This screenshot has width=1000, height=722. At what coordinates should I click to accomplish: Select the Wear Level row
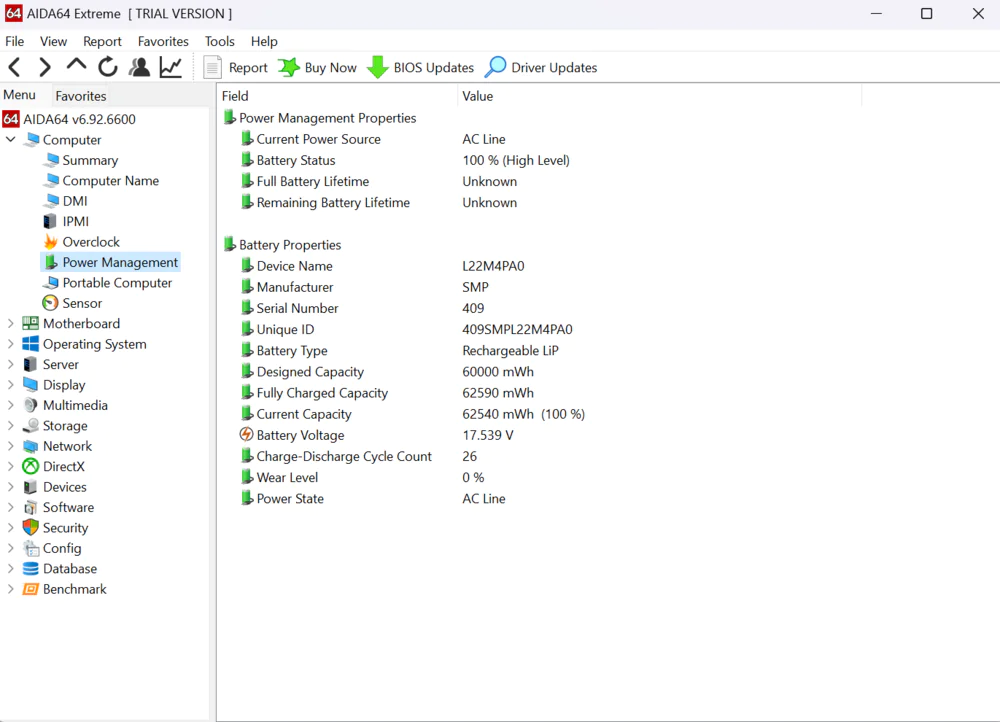539,477
